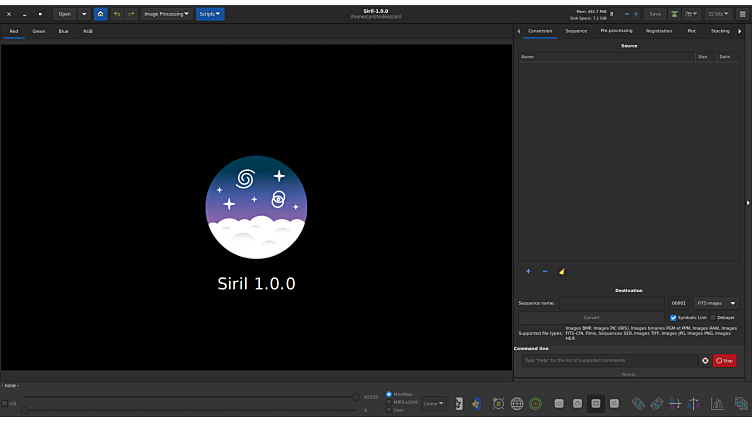Image resolution: width=752 pixels, height=423 pixels.
Task: Click the home directory icon
Action: pyautogui.click(x=100, y=14)
